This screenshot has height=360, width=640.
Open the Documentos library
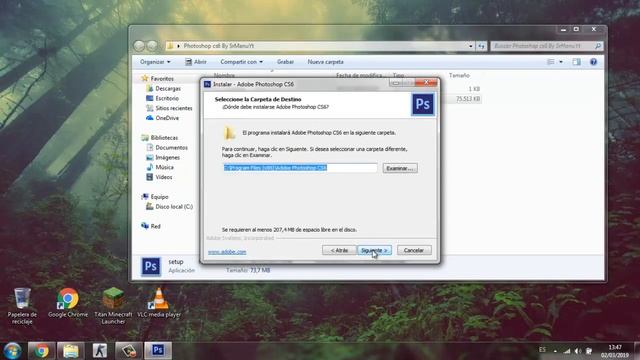pos(171,147)
